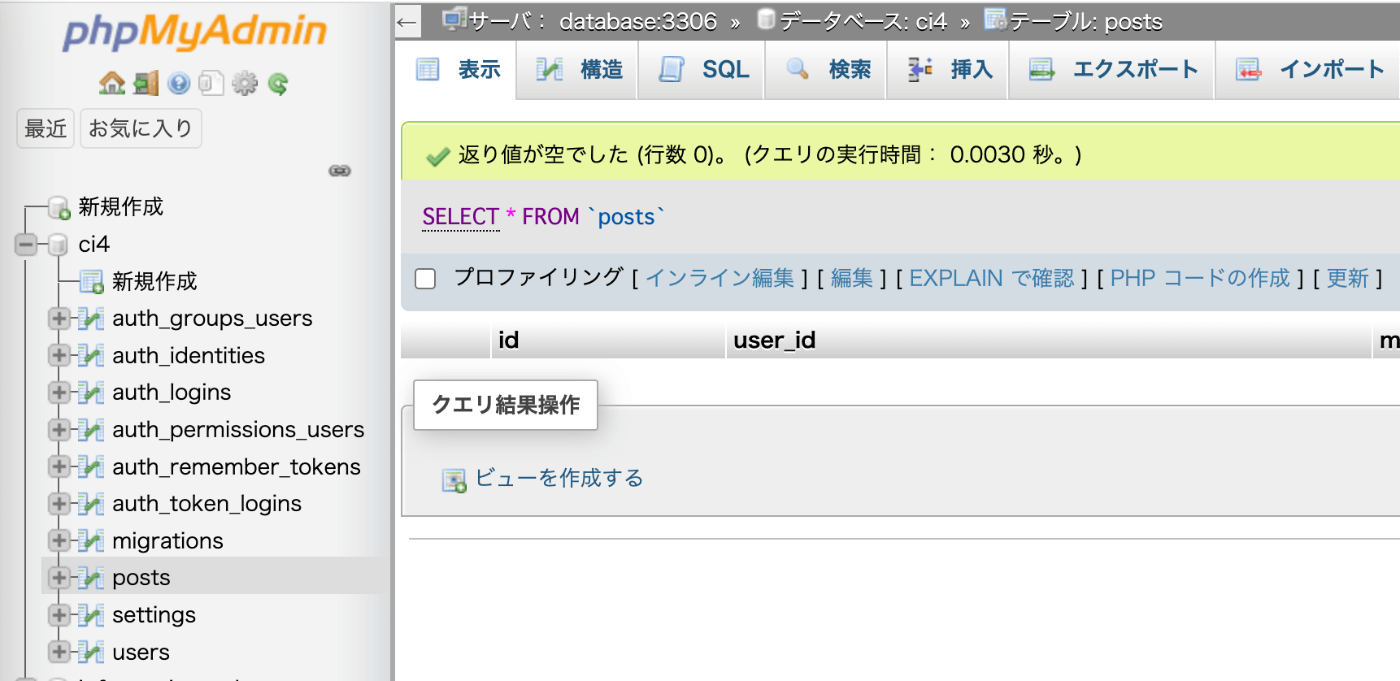Expand the auth_logins table node
Screen dimensions: 1400x681
pyautogui.click(x=59, y=393)
